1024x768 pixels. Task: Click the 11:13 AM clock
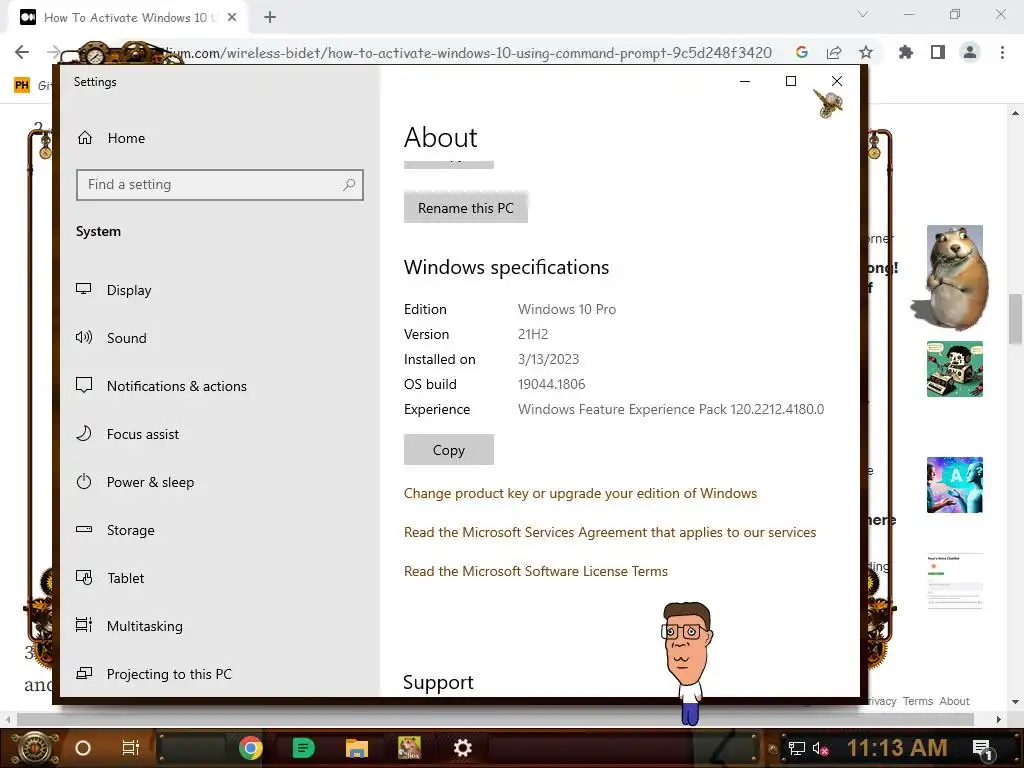pos(897,748)
